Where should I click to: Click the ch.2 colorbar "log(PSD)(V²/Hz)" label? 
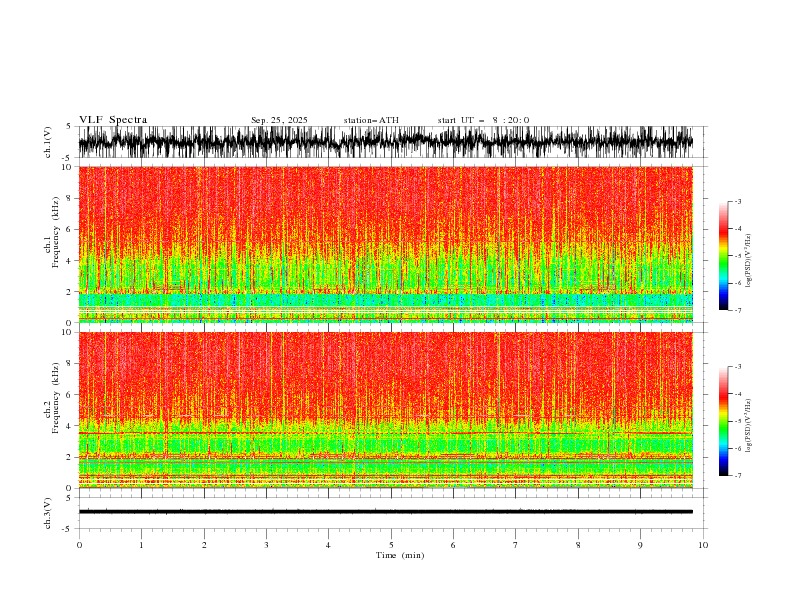click(749, 426)
